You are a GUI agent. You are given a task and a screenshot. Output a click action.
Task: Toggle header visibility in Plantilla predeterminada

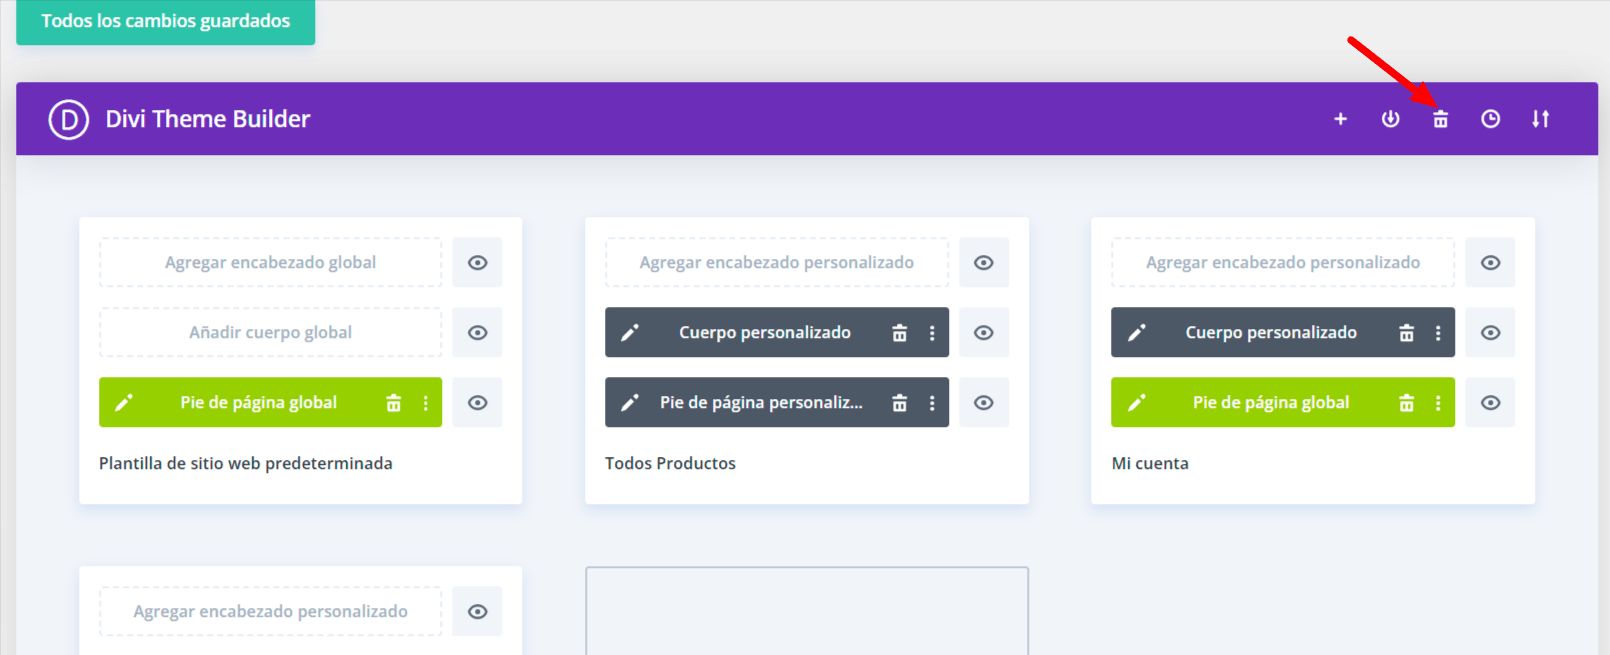click(x=478, y=262)
